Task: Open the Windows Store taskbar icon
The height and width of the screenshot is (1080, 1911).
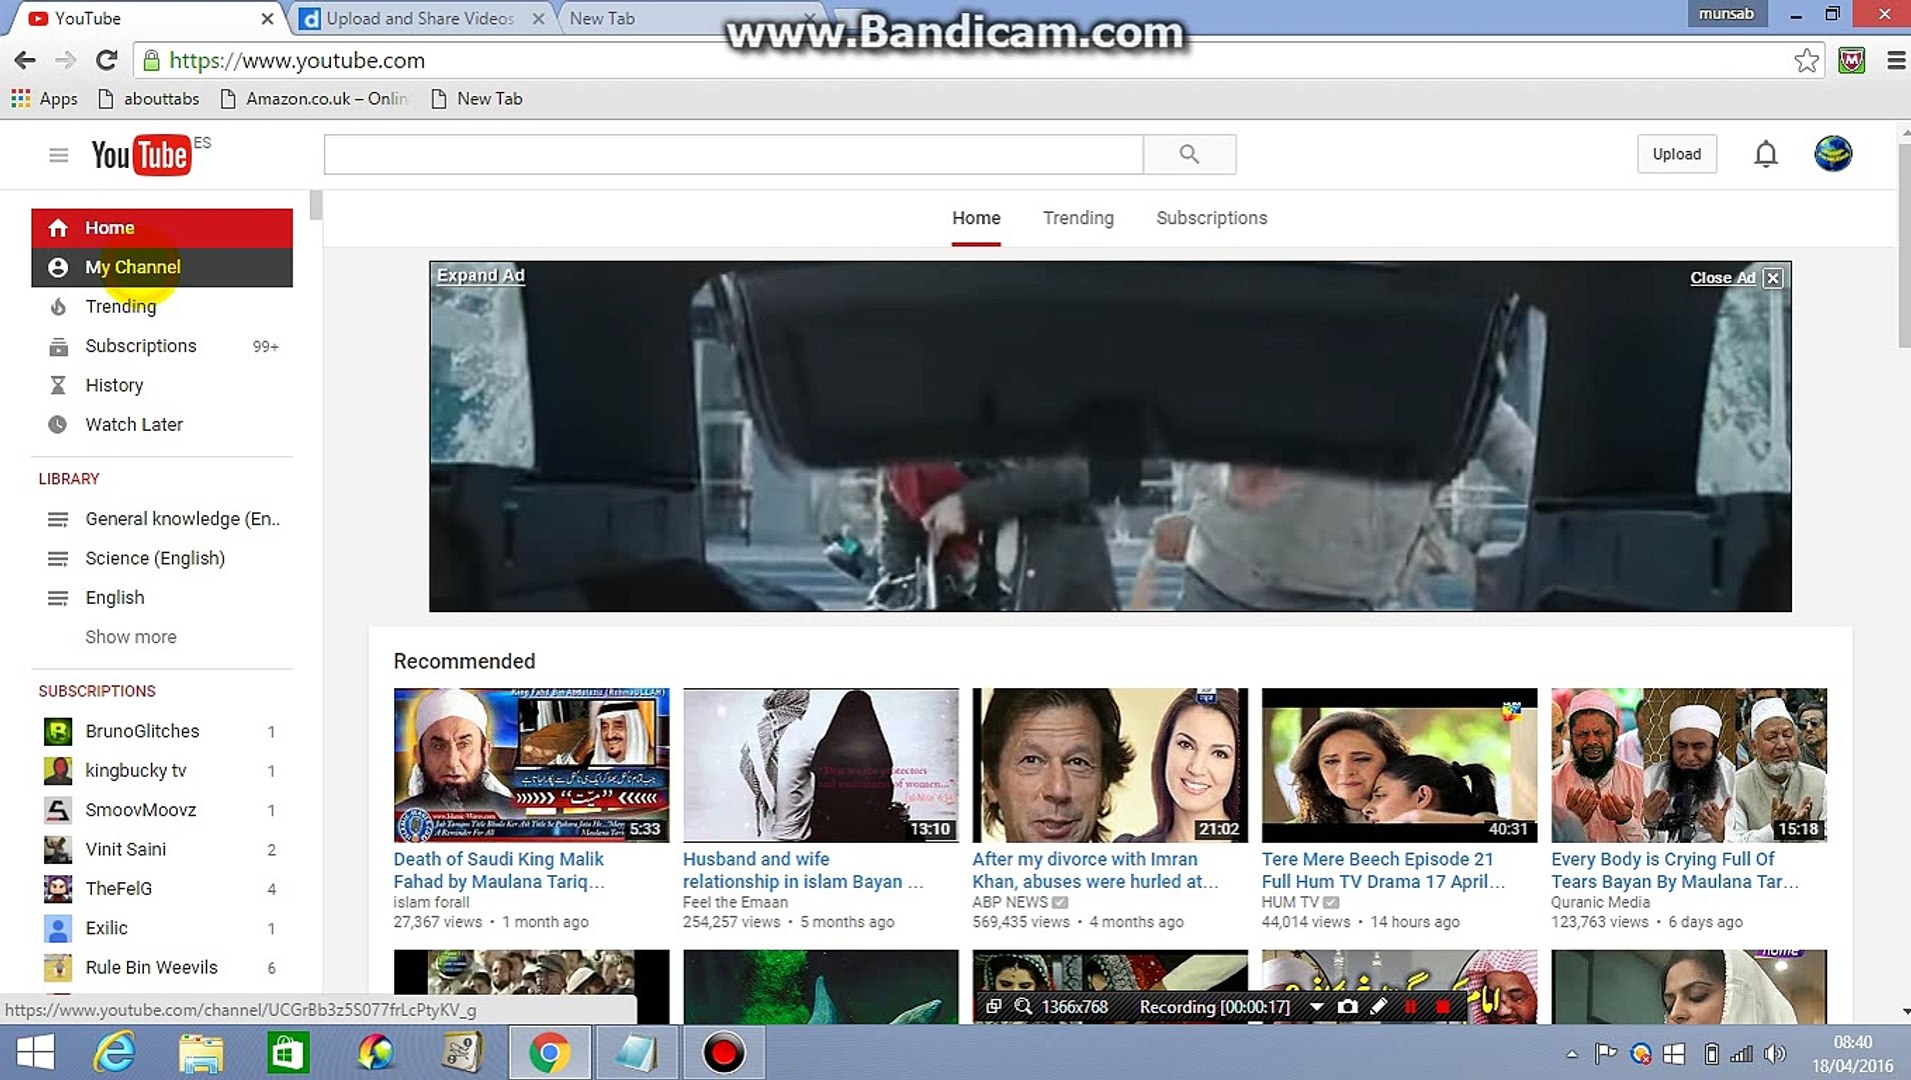Action: point(288,1053)
